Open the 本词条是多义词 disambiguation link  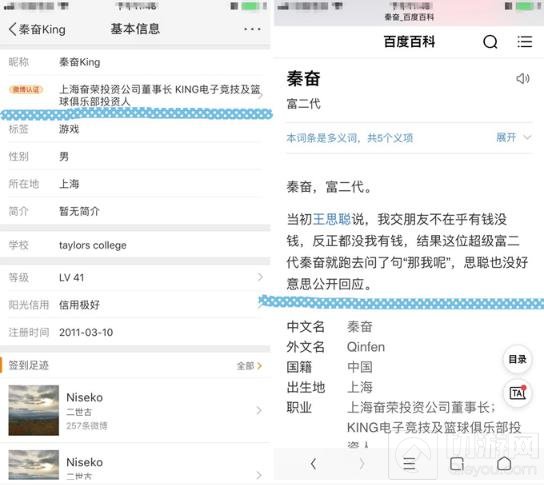click(349, 138)
